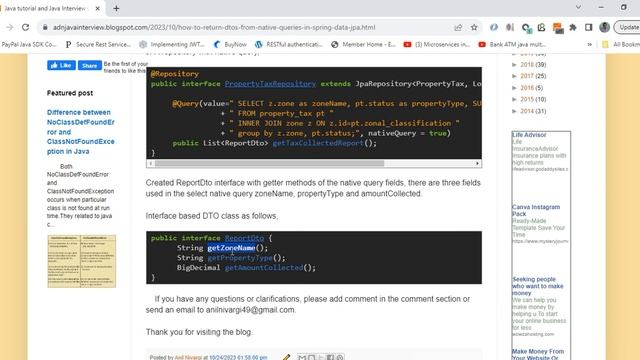Open the Extensions puzzle piece menu
The image size is (640, 360).
573,27
